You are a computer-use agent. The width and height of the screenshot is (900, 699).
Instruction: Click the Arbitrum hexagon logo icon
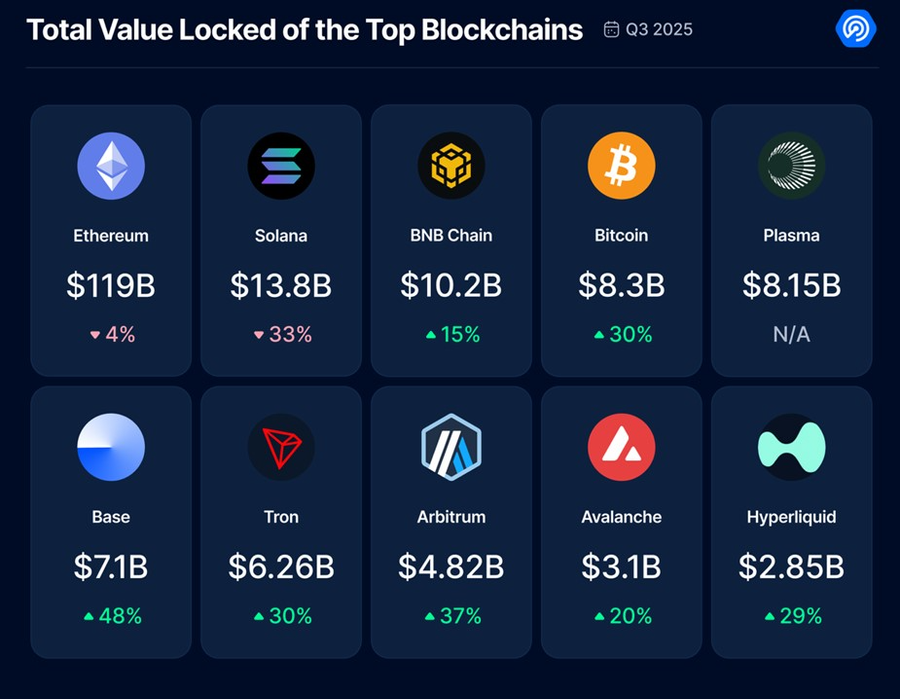coord(451,447)
